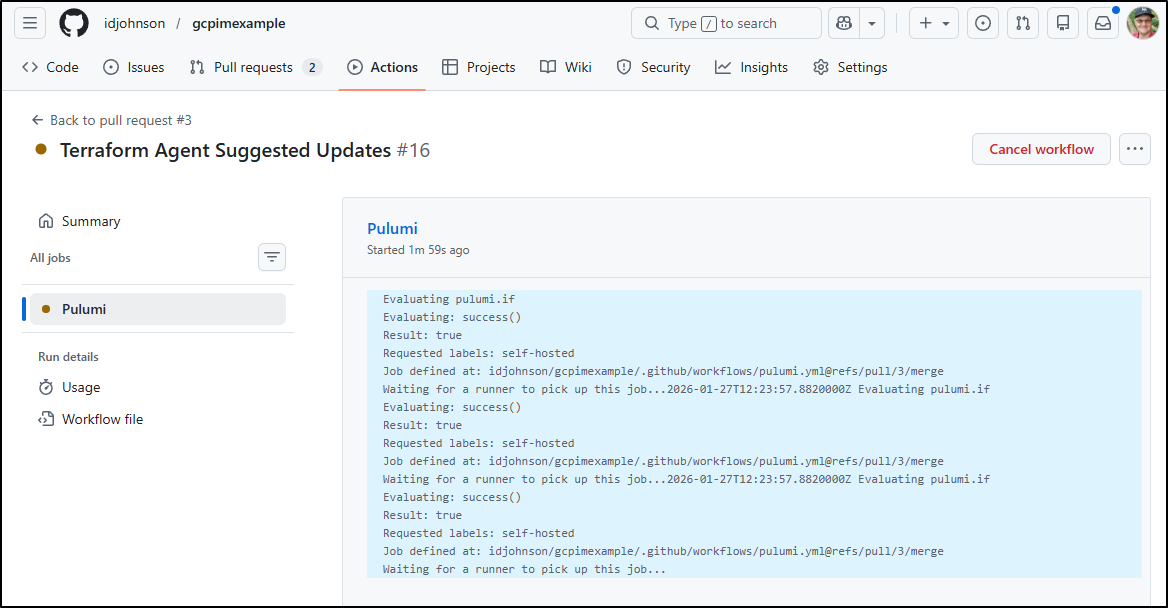
Task: Open the issues icon in header
Action: click(x=983, y=23)
